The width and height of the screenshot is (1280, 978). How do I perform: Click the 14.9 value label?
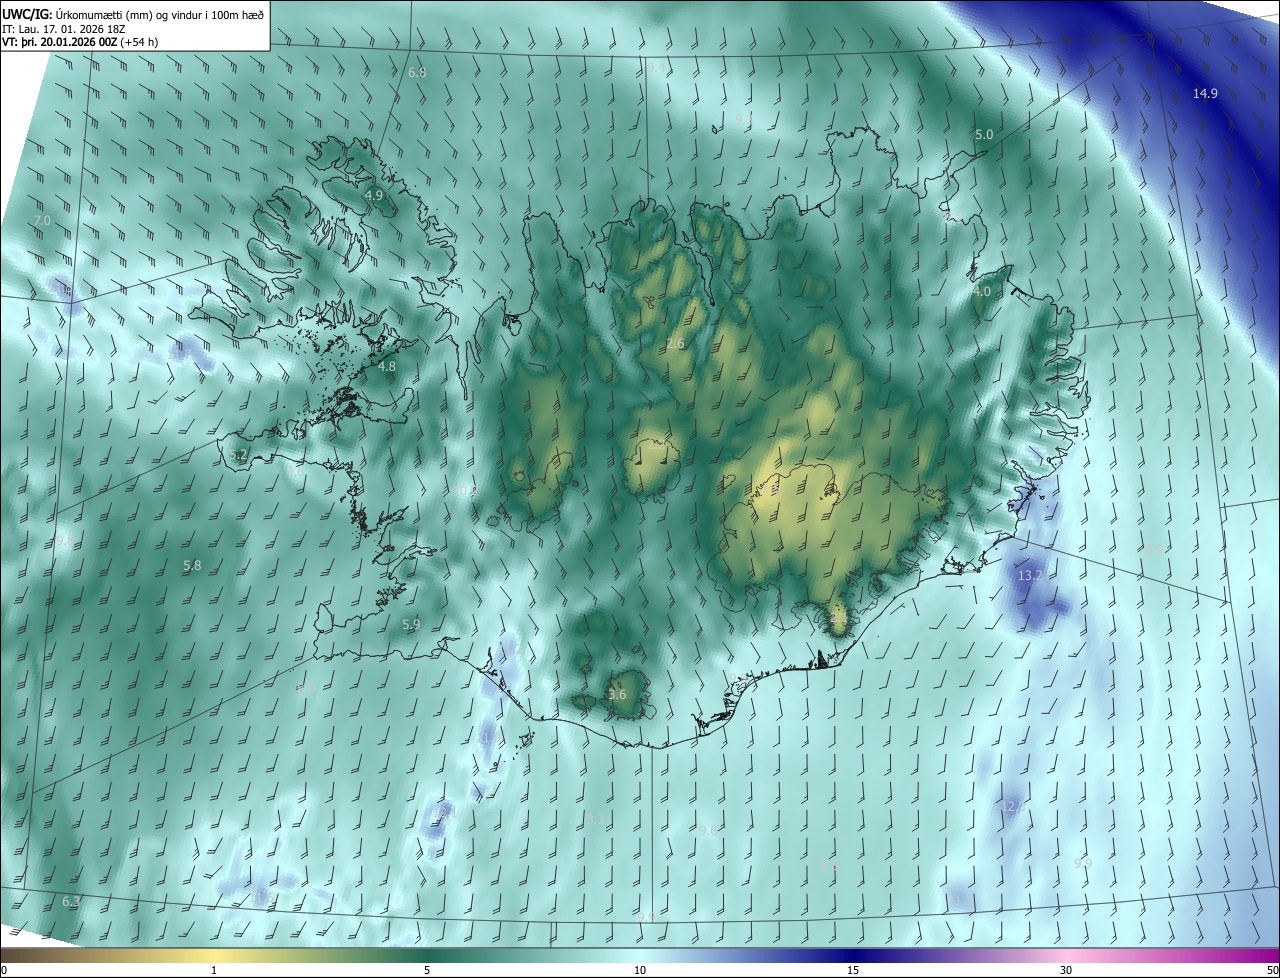[x=1205, y=94]
